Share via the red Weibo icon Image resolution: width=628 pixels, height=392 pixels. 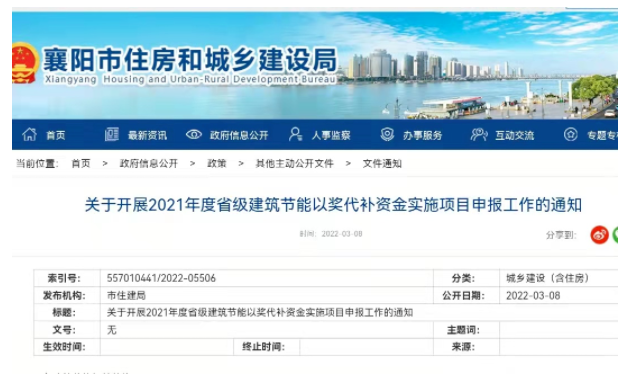pos(599,235)
